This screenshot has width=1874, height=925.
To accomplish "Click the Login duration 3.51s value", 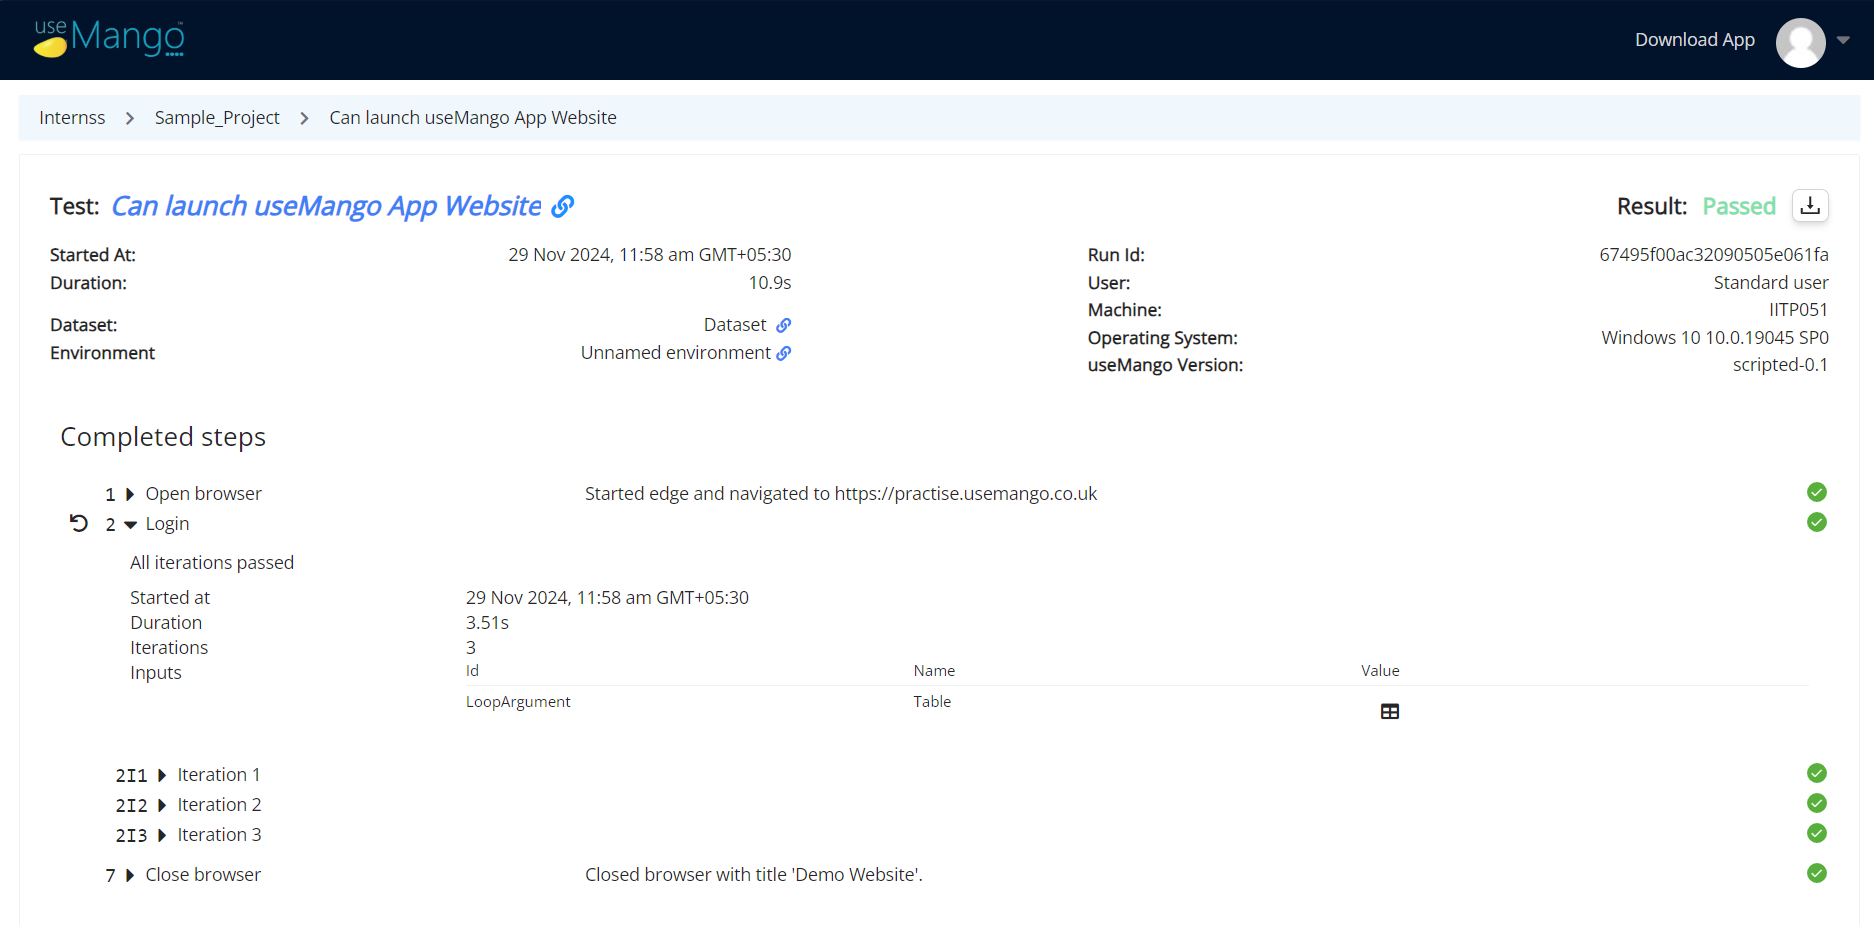I will [487, 623].
